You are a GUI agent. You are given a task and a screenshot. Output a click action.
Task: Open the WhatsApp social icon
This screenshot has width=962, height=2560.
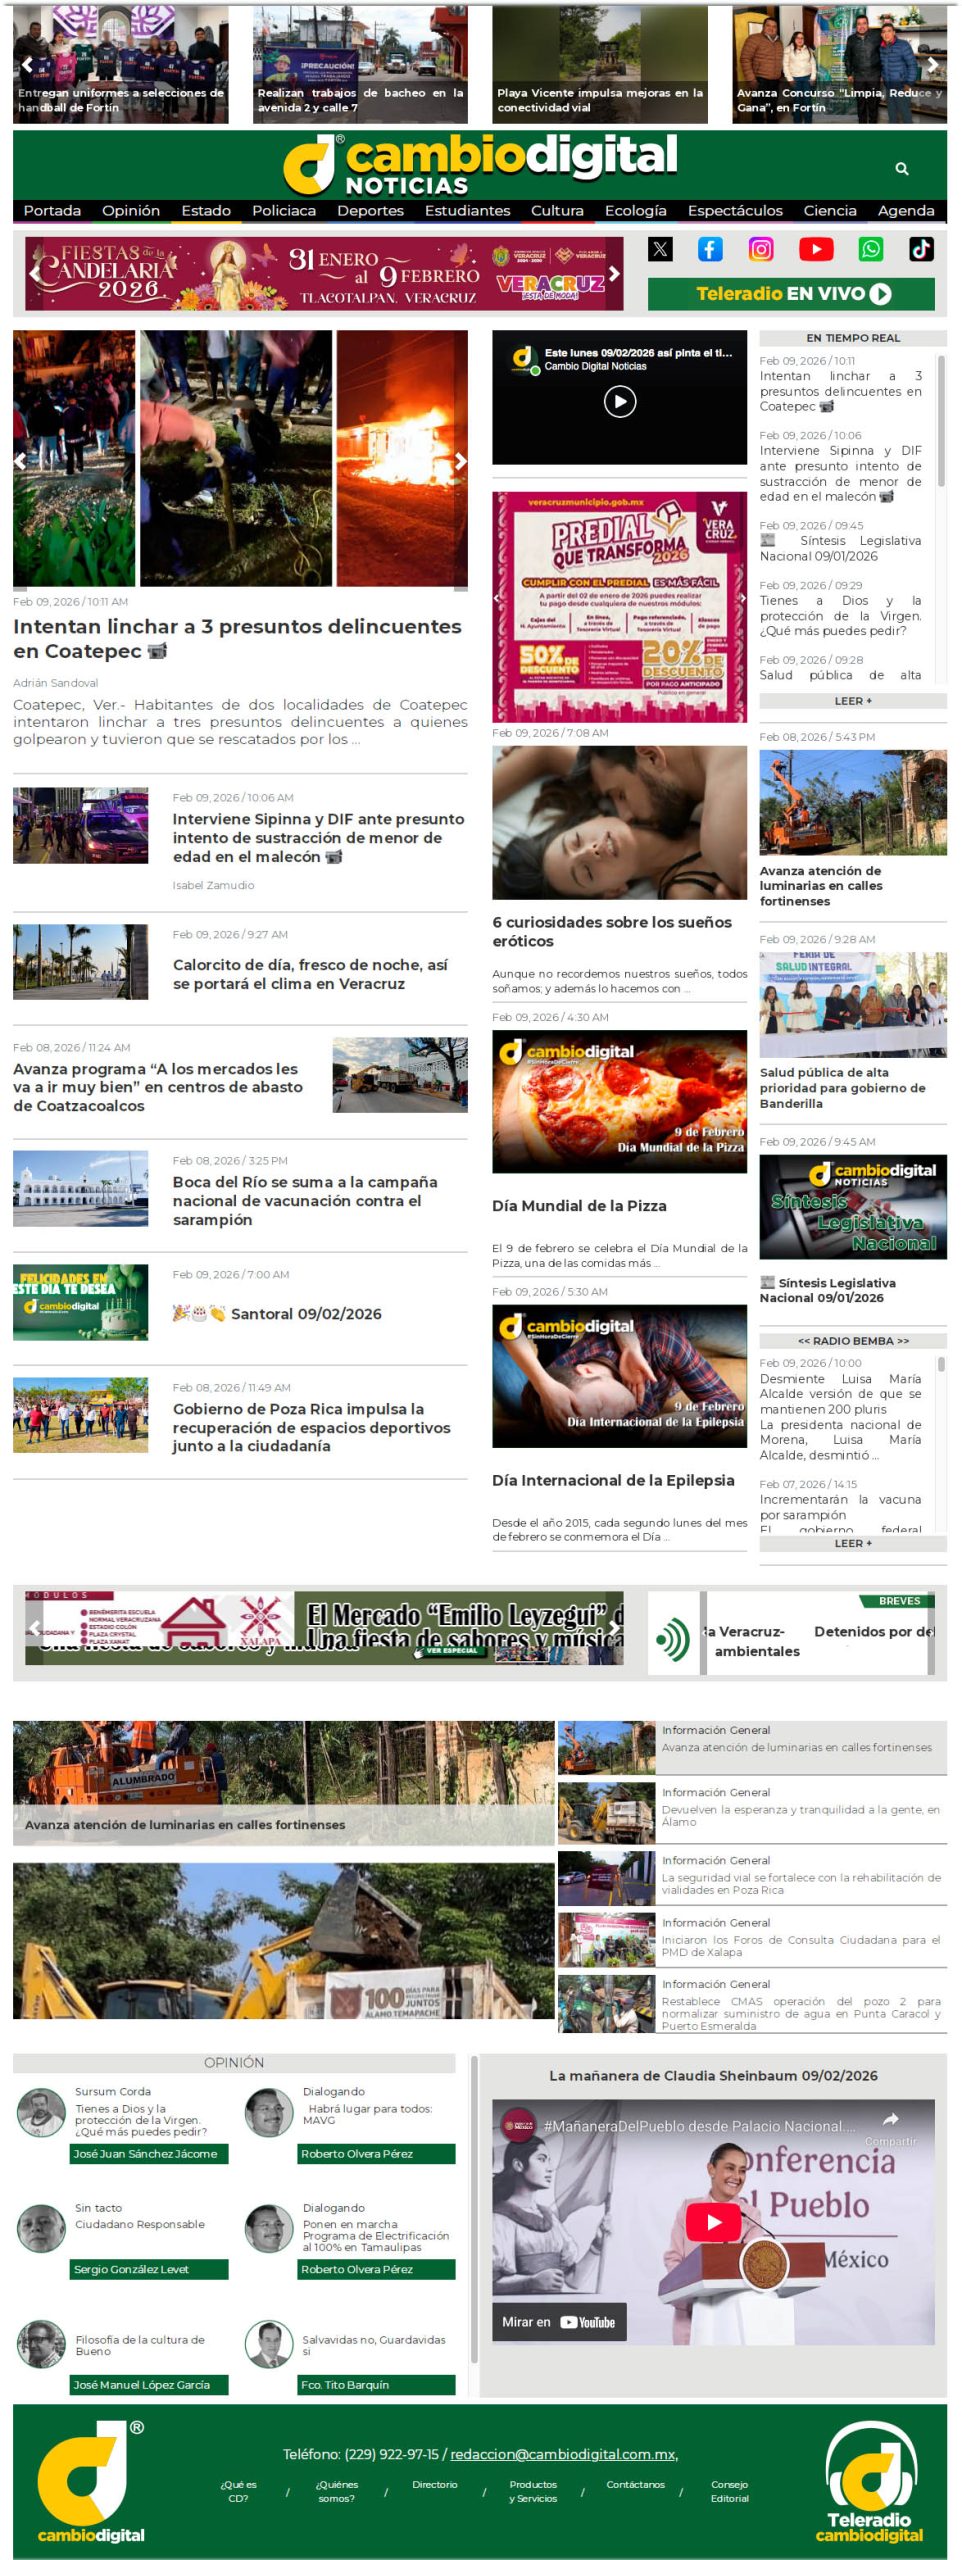871,249
